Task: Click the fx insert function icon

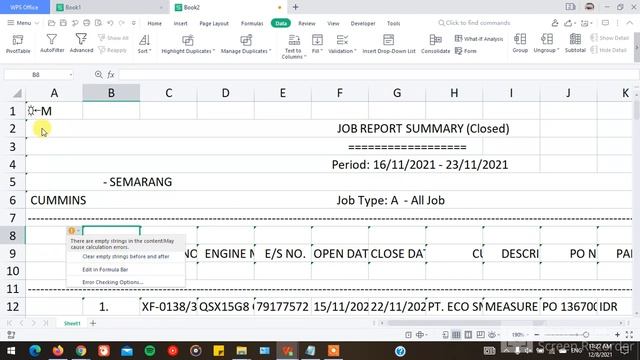Action: [111, 75]
